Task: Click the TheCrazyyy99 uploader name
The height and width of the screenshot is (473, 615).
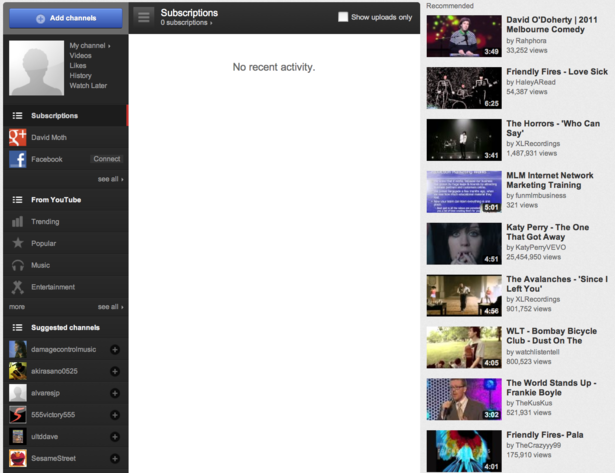Action: 538,445
